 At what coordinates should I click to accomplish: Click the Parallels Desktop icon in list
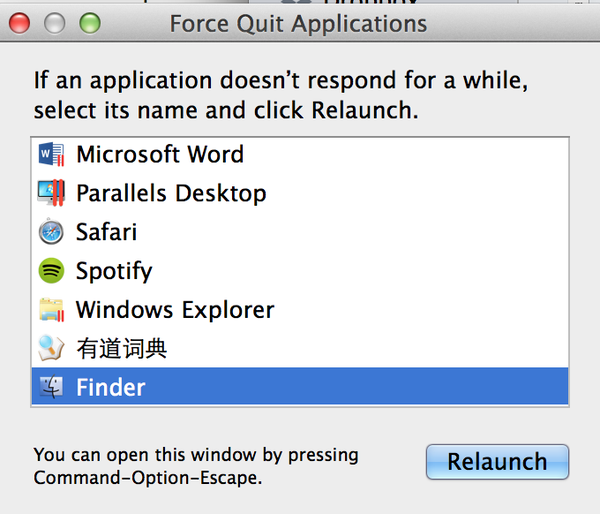[51, 193]
